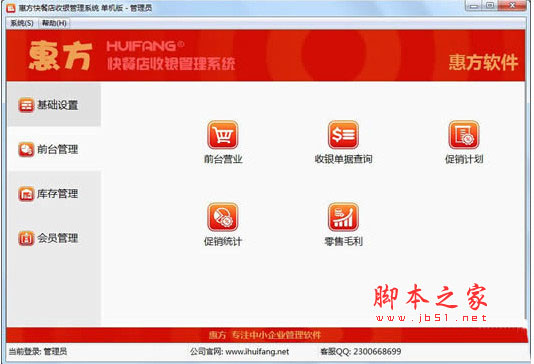Select the 会员管理 sidebar label
Image resolution: width=534 pixels, height=364 pixels.
tap(58, 238)
